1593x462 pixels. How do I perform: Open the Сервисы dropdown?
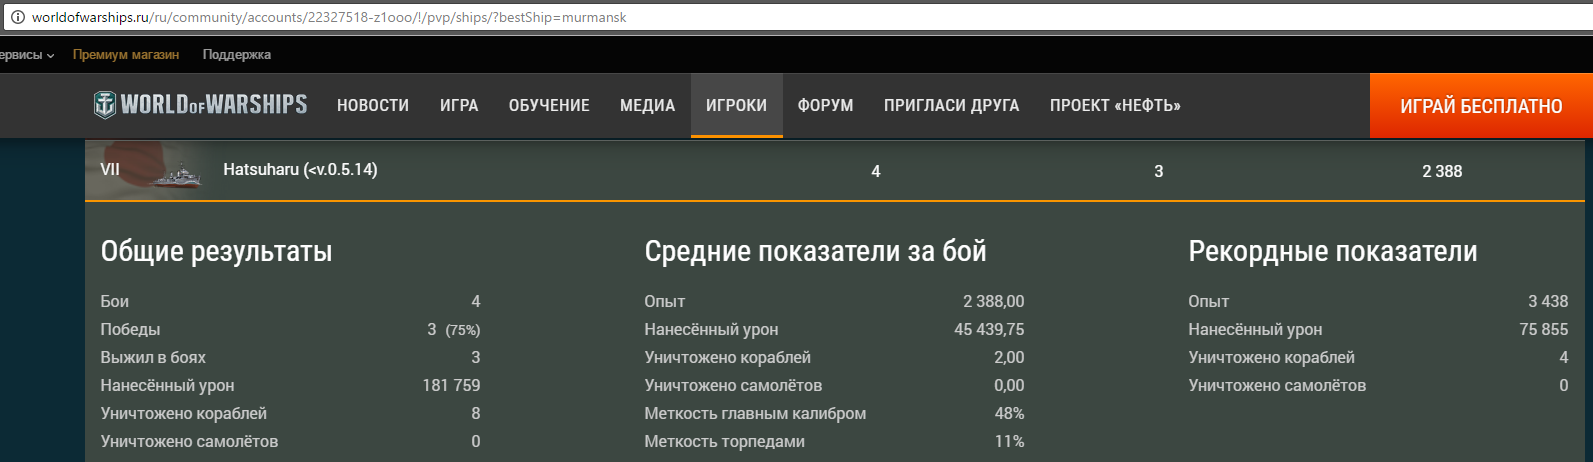(26, 55)
